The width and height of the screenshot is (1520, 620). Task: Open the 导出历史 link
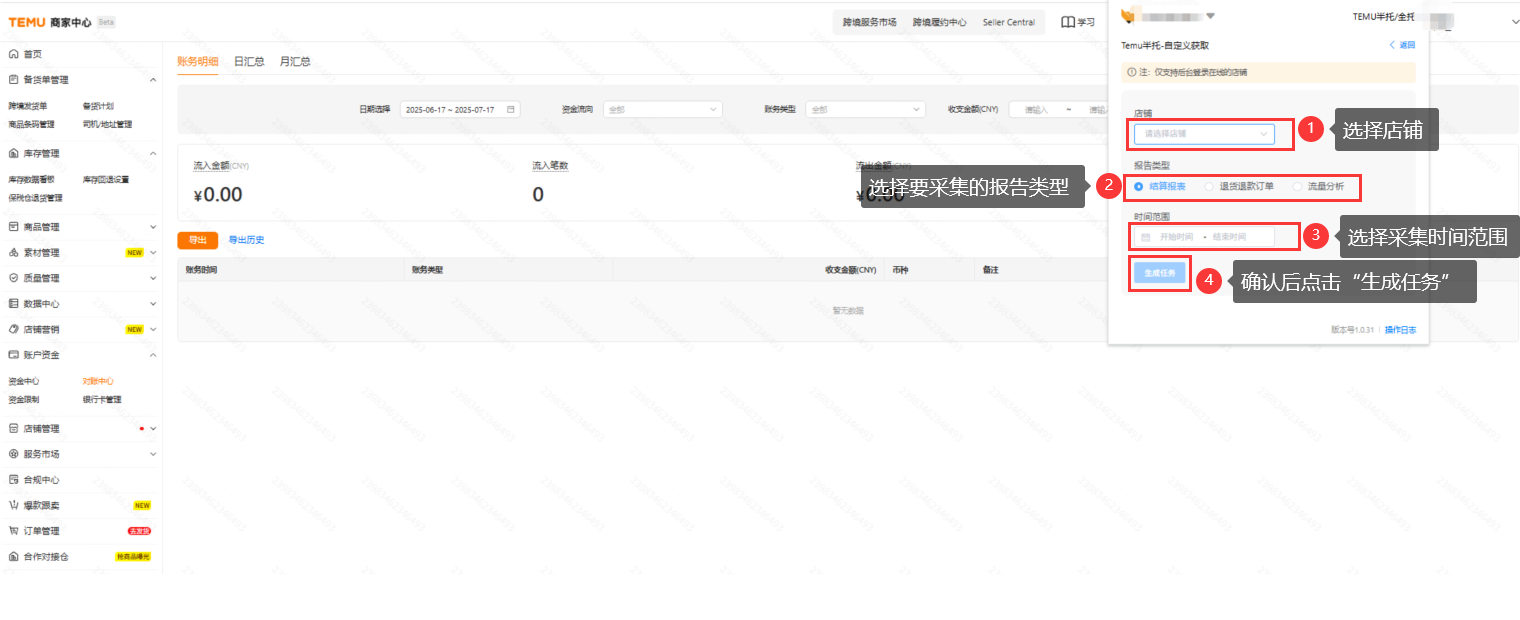coord(246,240)
